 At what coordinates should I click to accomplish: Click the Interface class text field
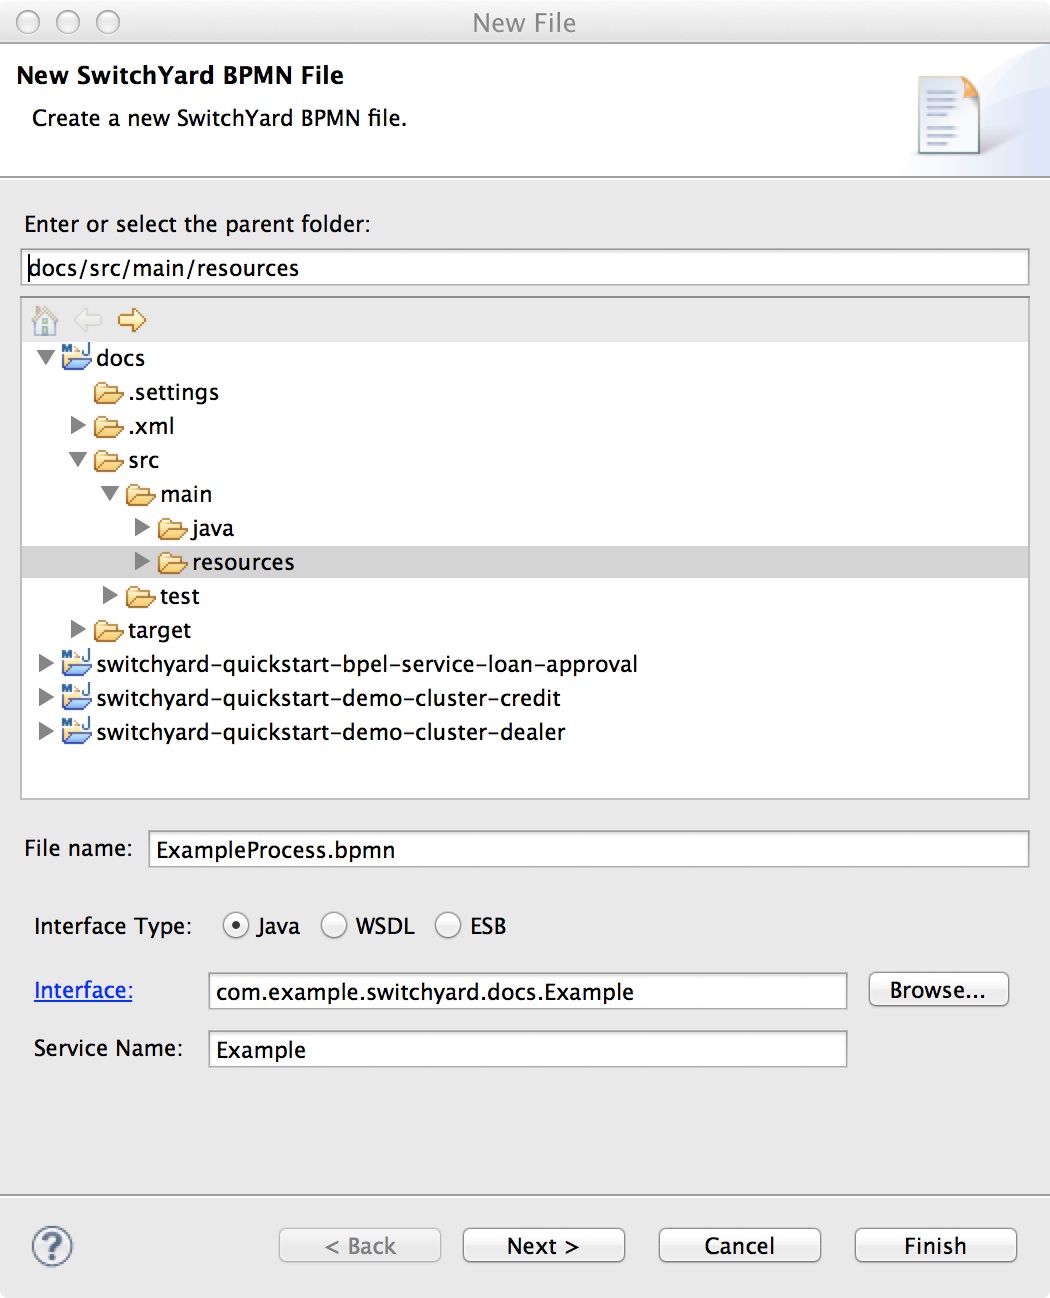coord(527,992)
